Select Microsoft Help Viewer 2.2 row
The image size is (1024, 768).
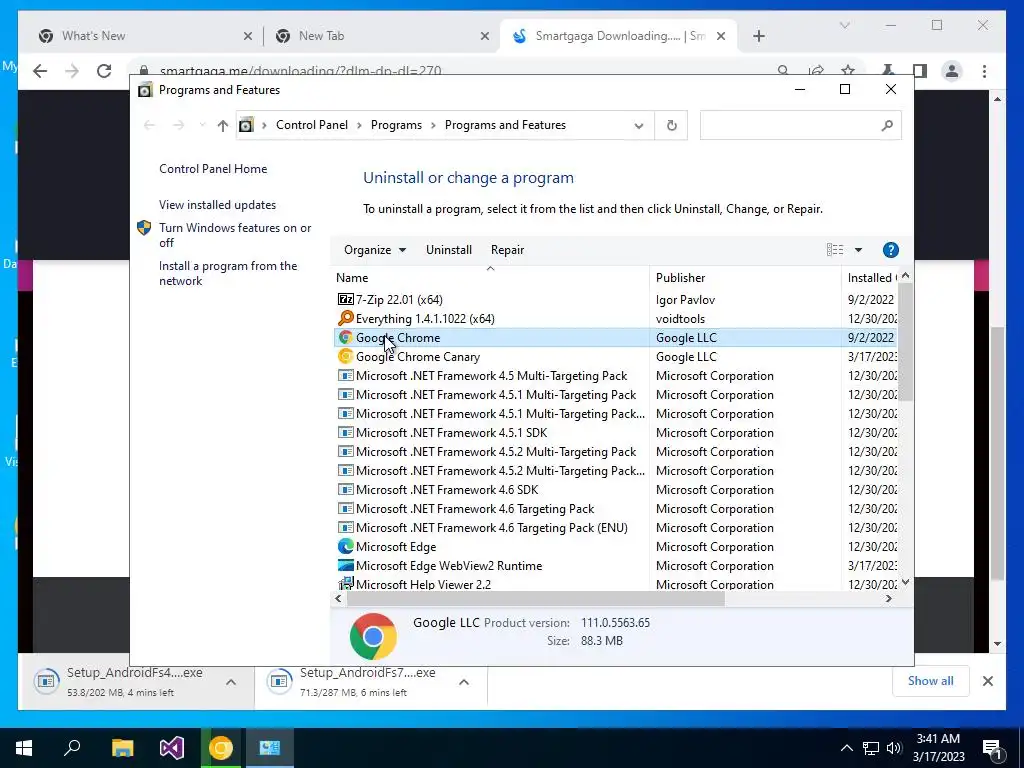(615, 584)
